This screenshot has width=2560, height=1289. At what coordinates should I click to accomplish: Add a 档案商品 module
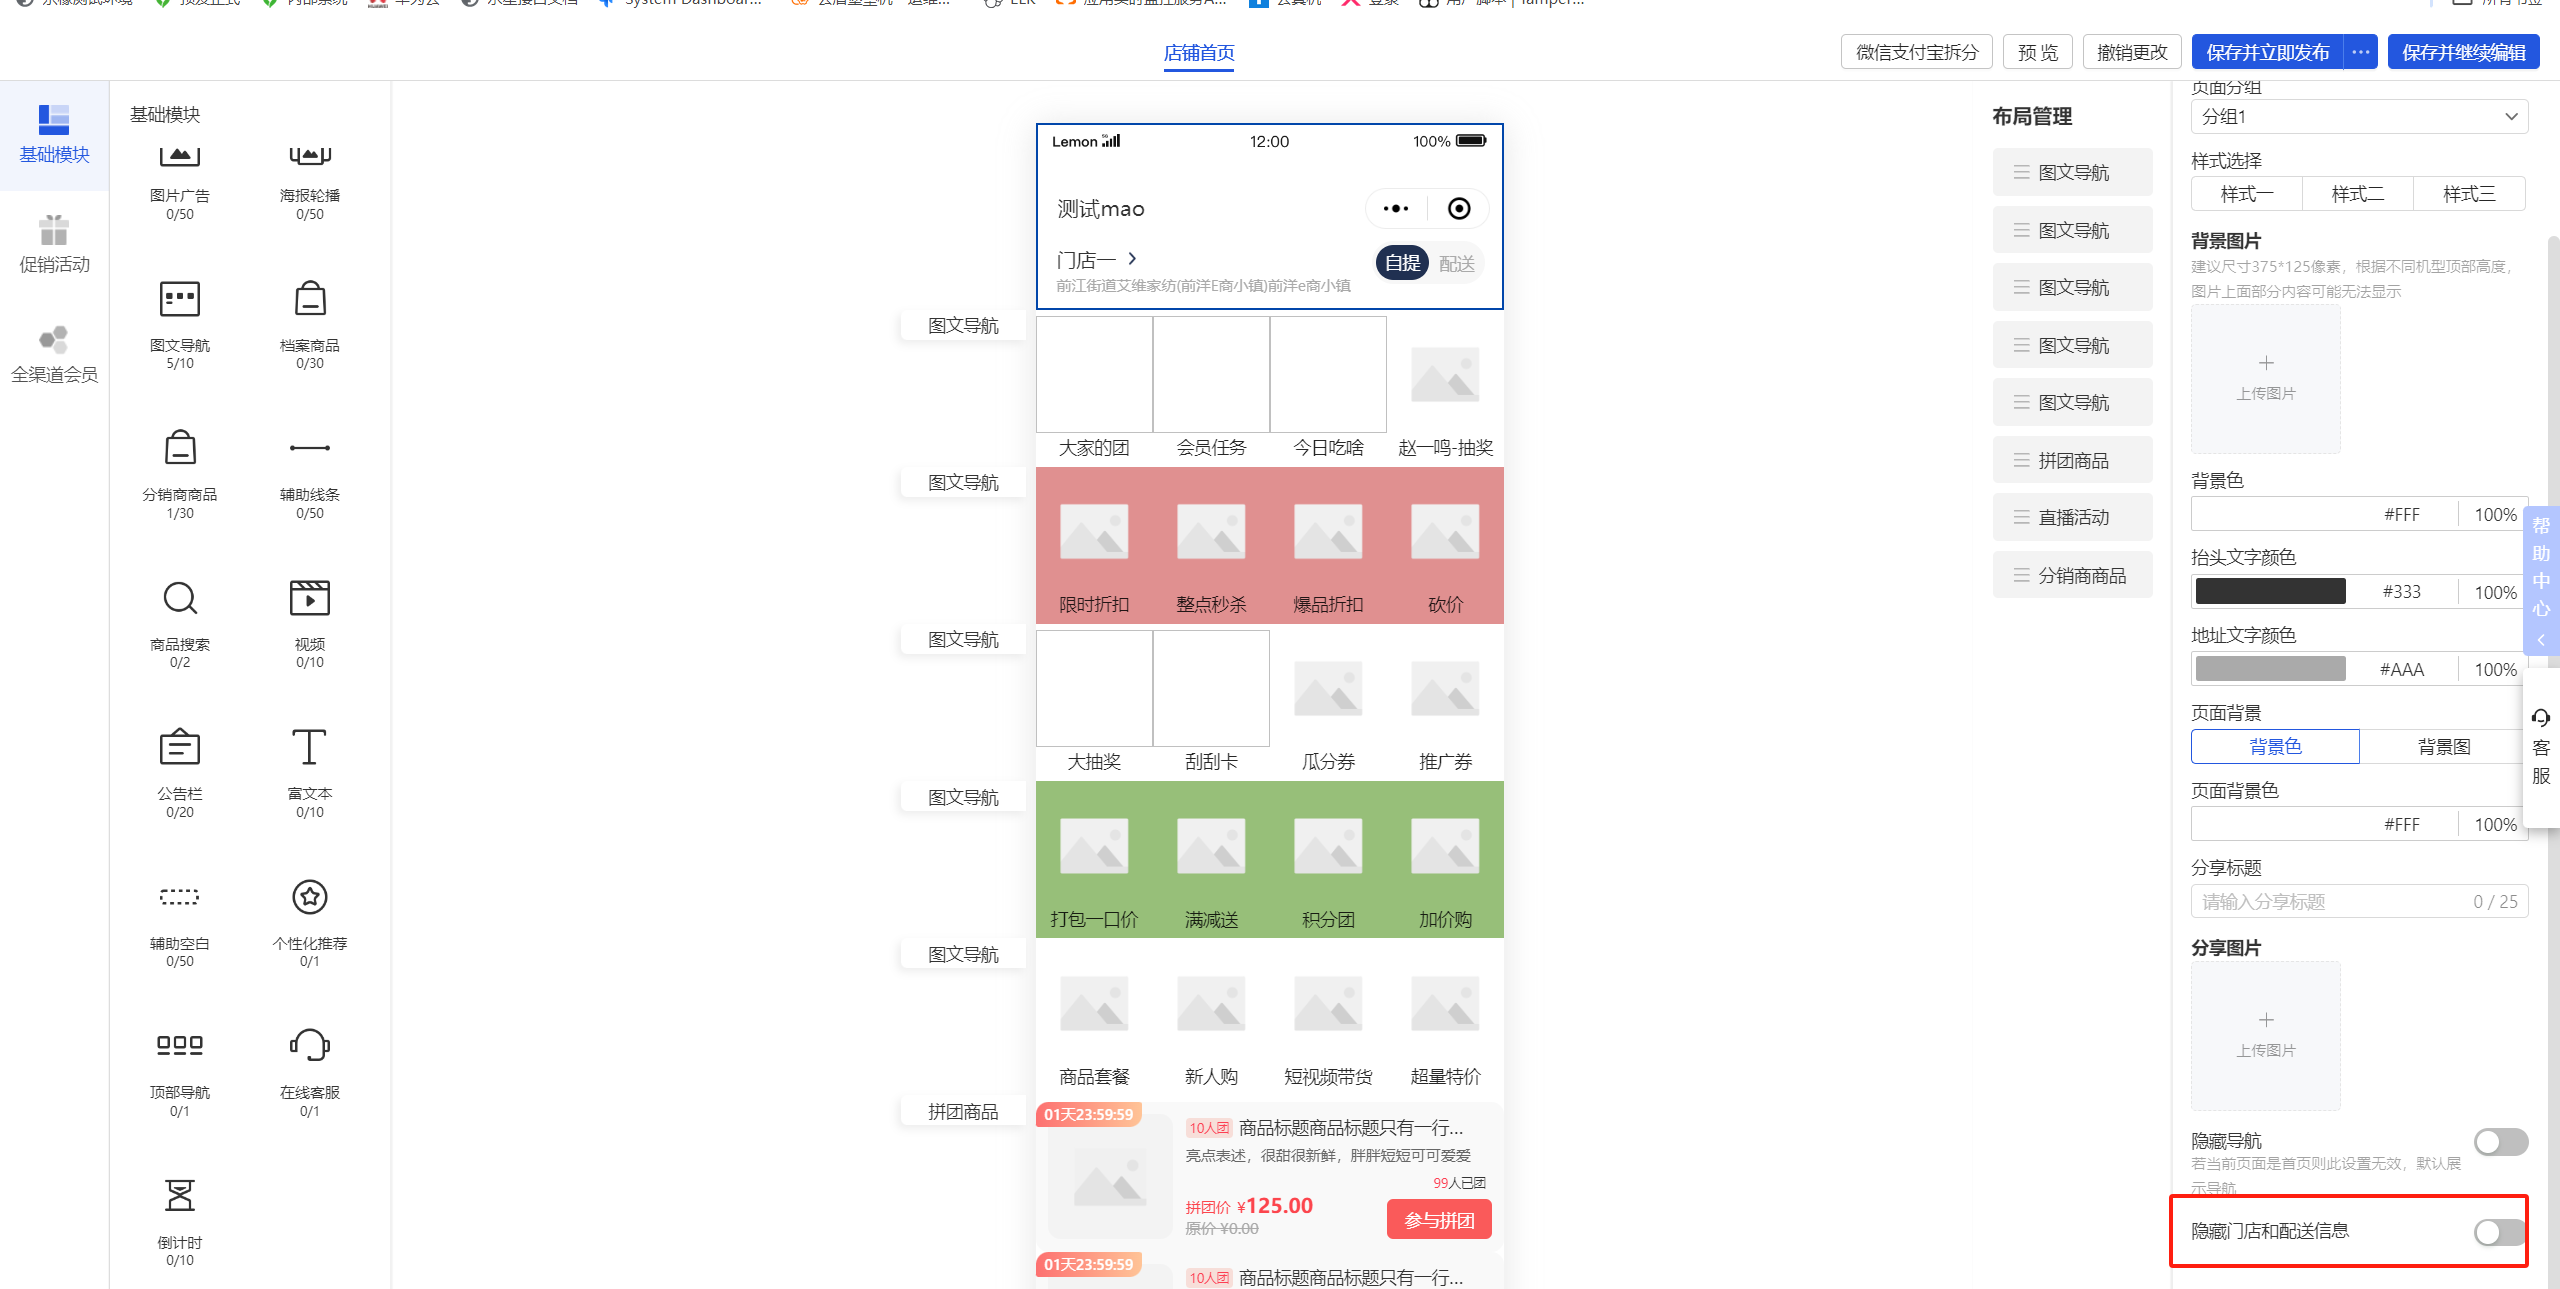[x=310, y=322]
